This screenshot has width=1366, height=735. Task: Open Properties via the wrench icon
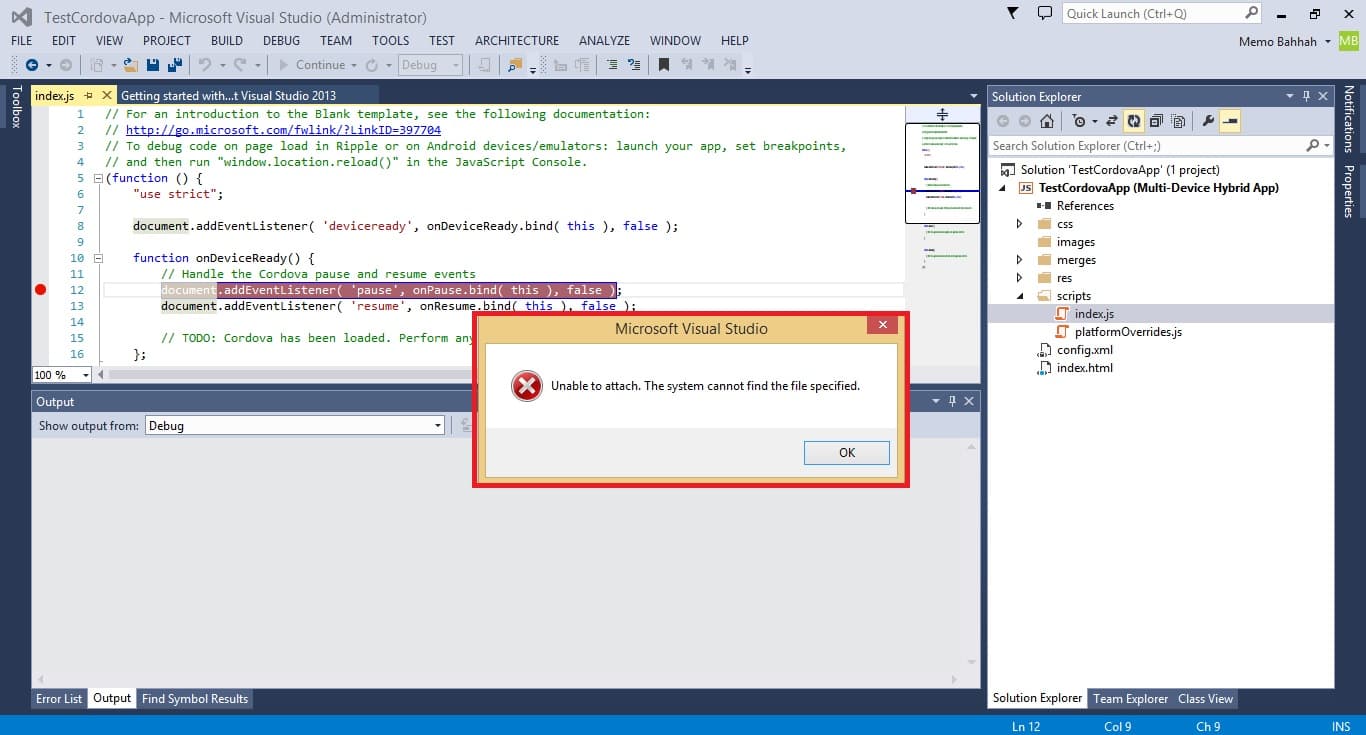point(1208,121)
